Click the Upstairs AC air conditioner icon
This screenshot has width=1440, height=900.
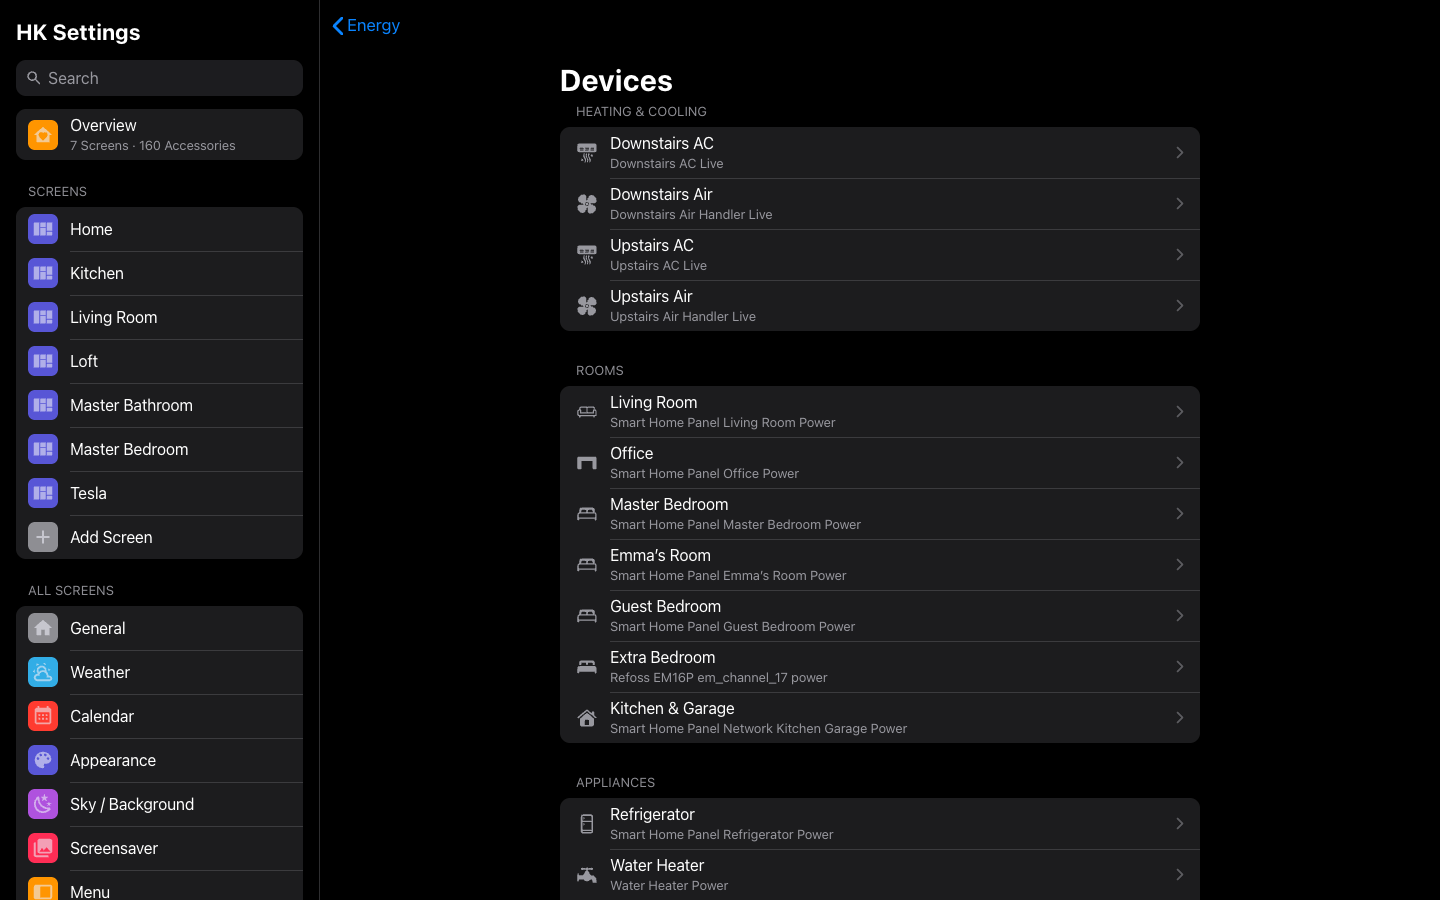[587, 255]
